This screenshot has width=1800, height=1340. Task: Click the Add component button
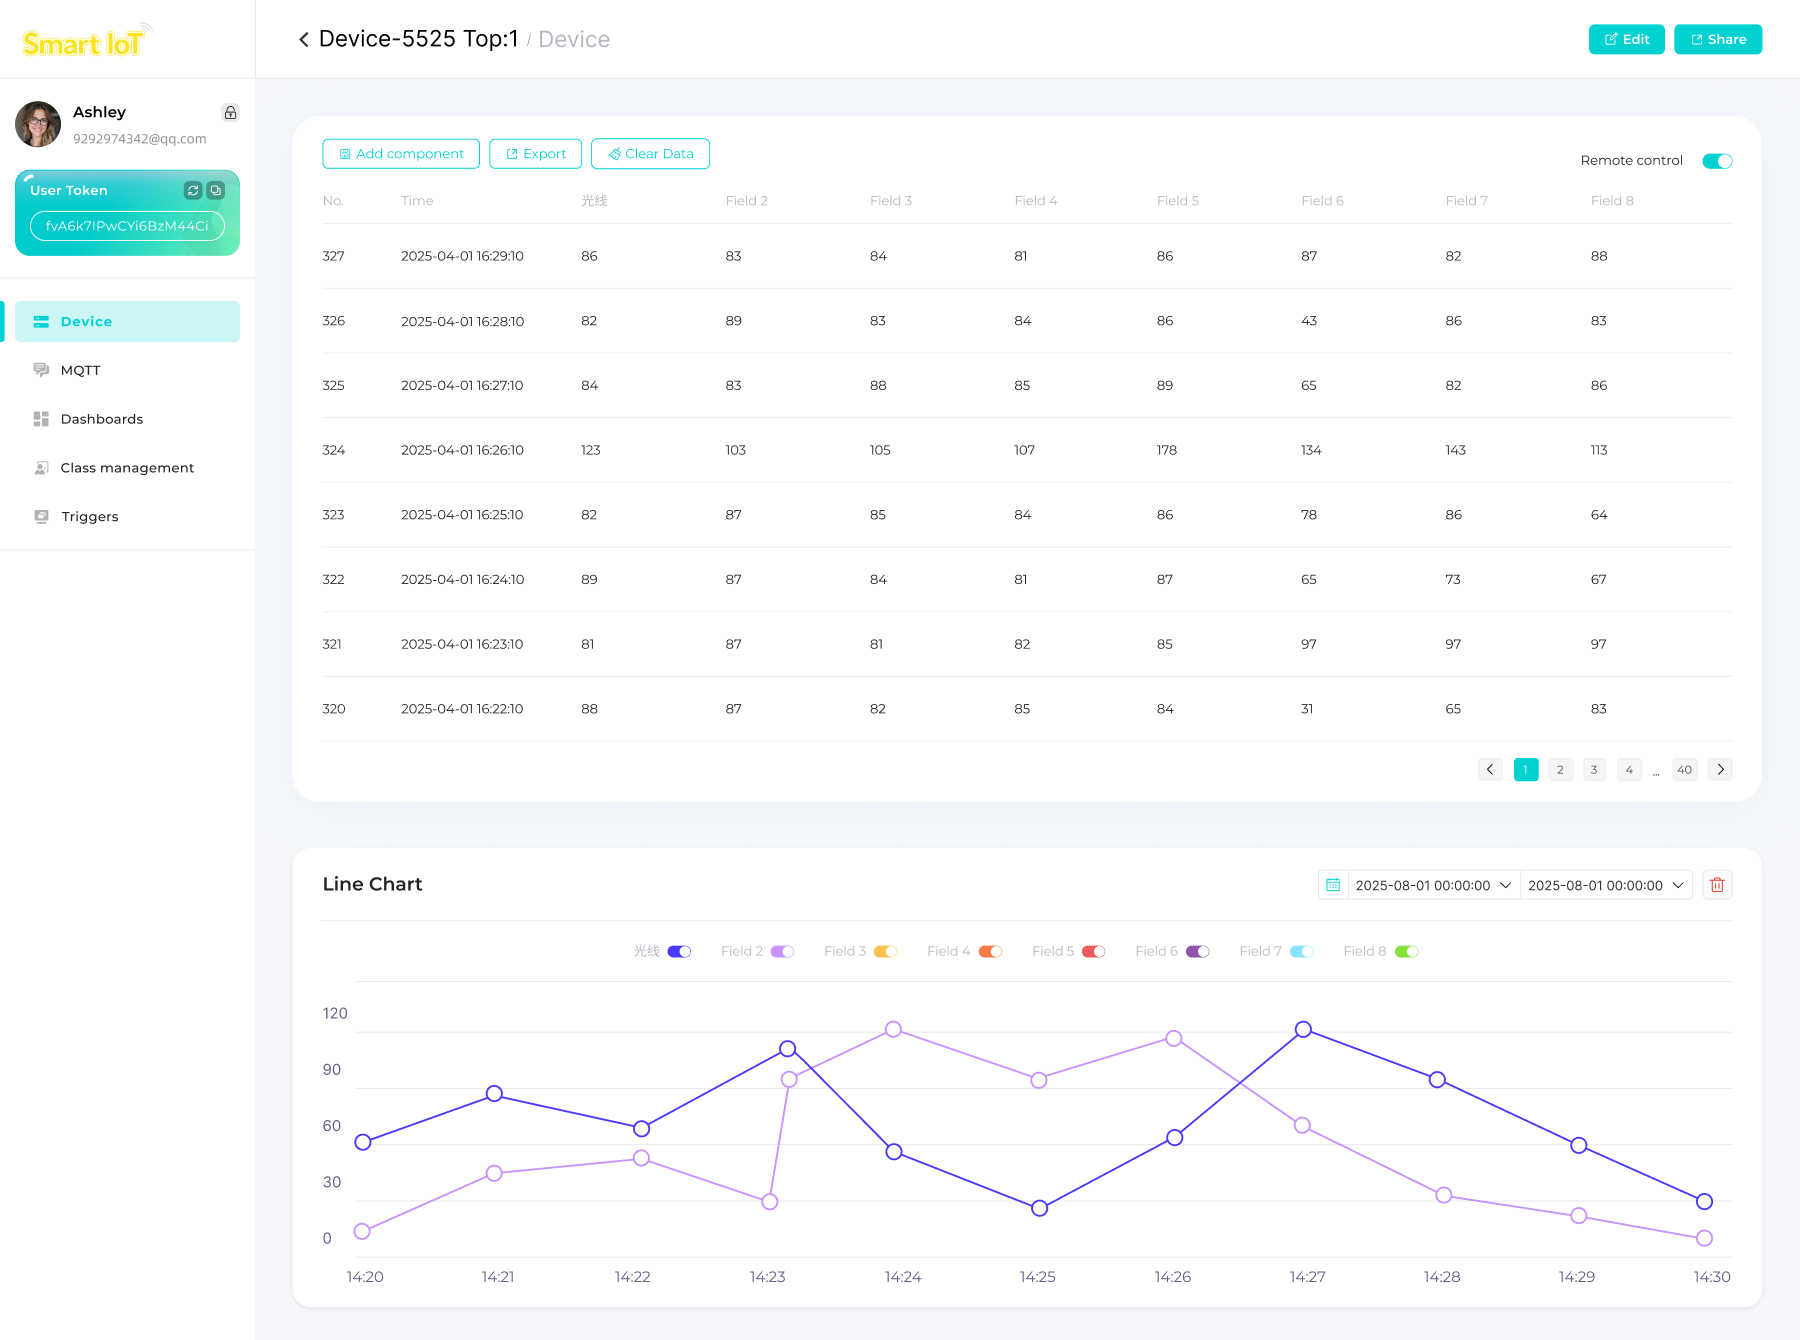[401, 154]
